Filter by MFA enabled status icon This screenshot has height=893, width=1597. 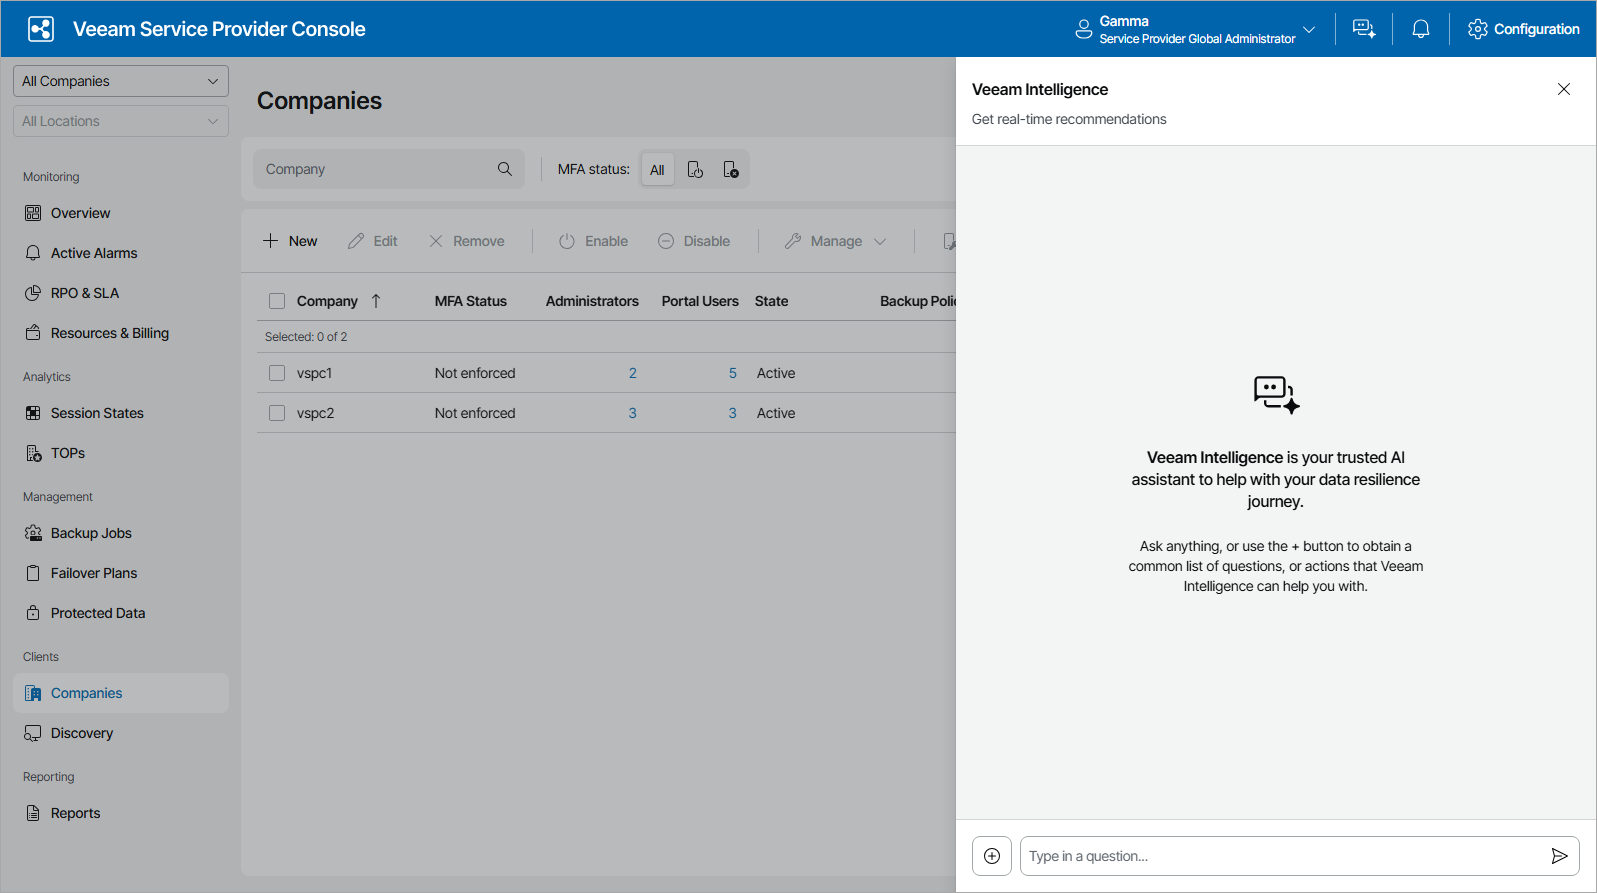coord(695,170)
